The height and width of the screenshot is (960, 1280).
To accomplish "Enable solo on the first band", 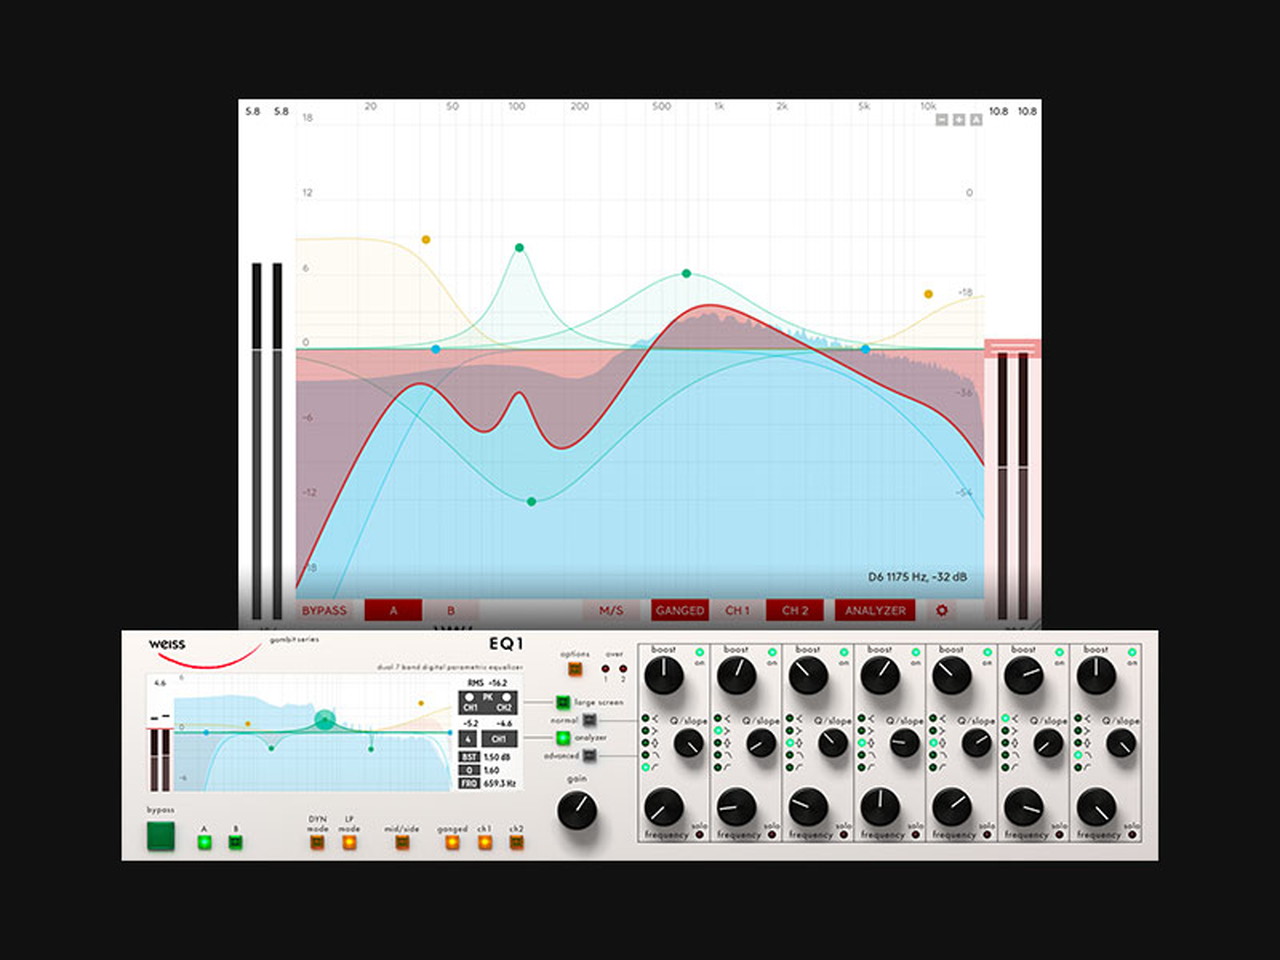I will point(699,835).
